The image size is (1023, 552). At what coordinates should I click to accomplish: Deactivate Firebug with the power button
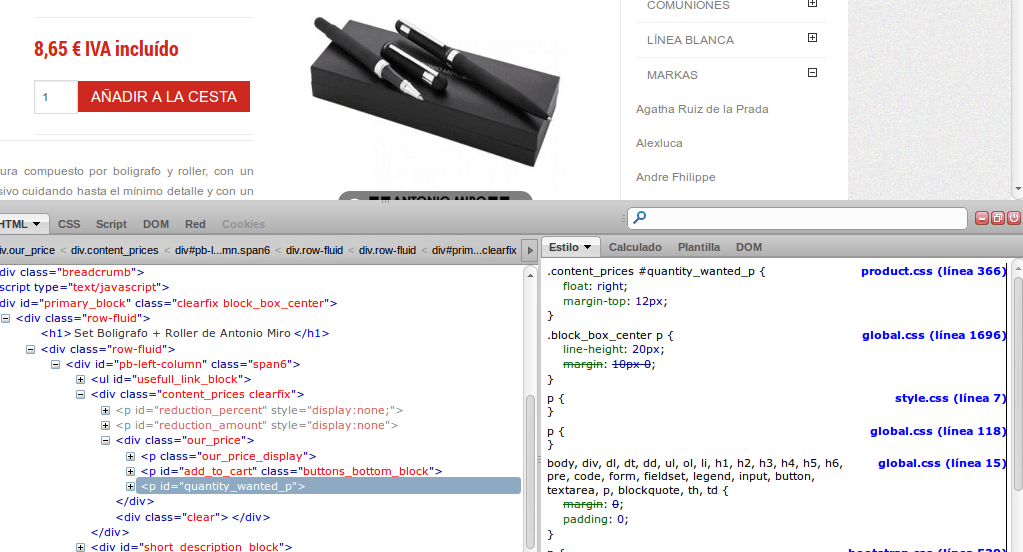coord(1013,218)
